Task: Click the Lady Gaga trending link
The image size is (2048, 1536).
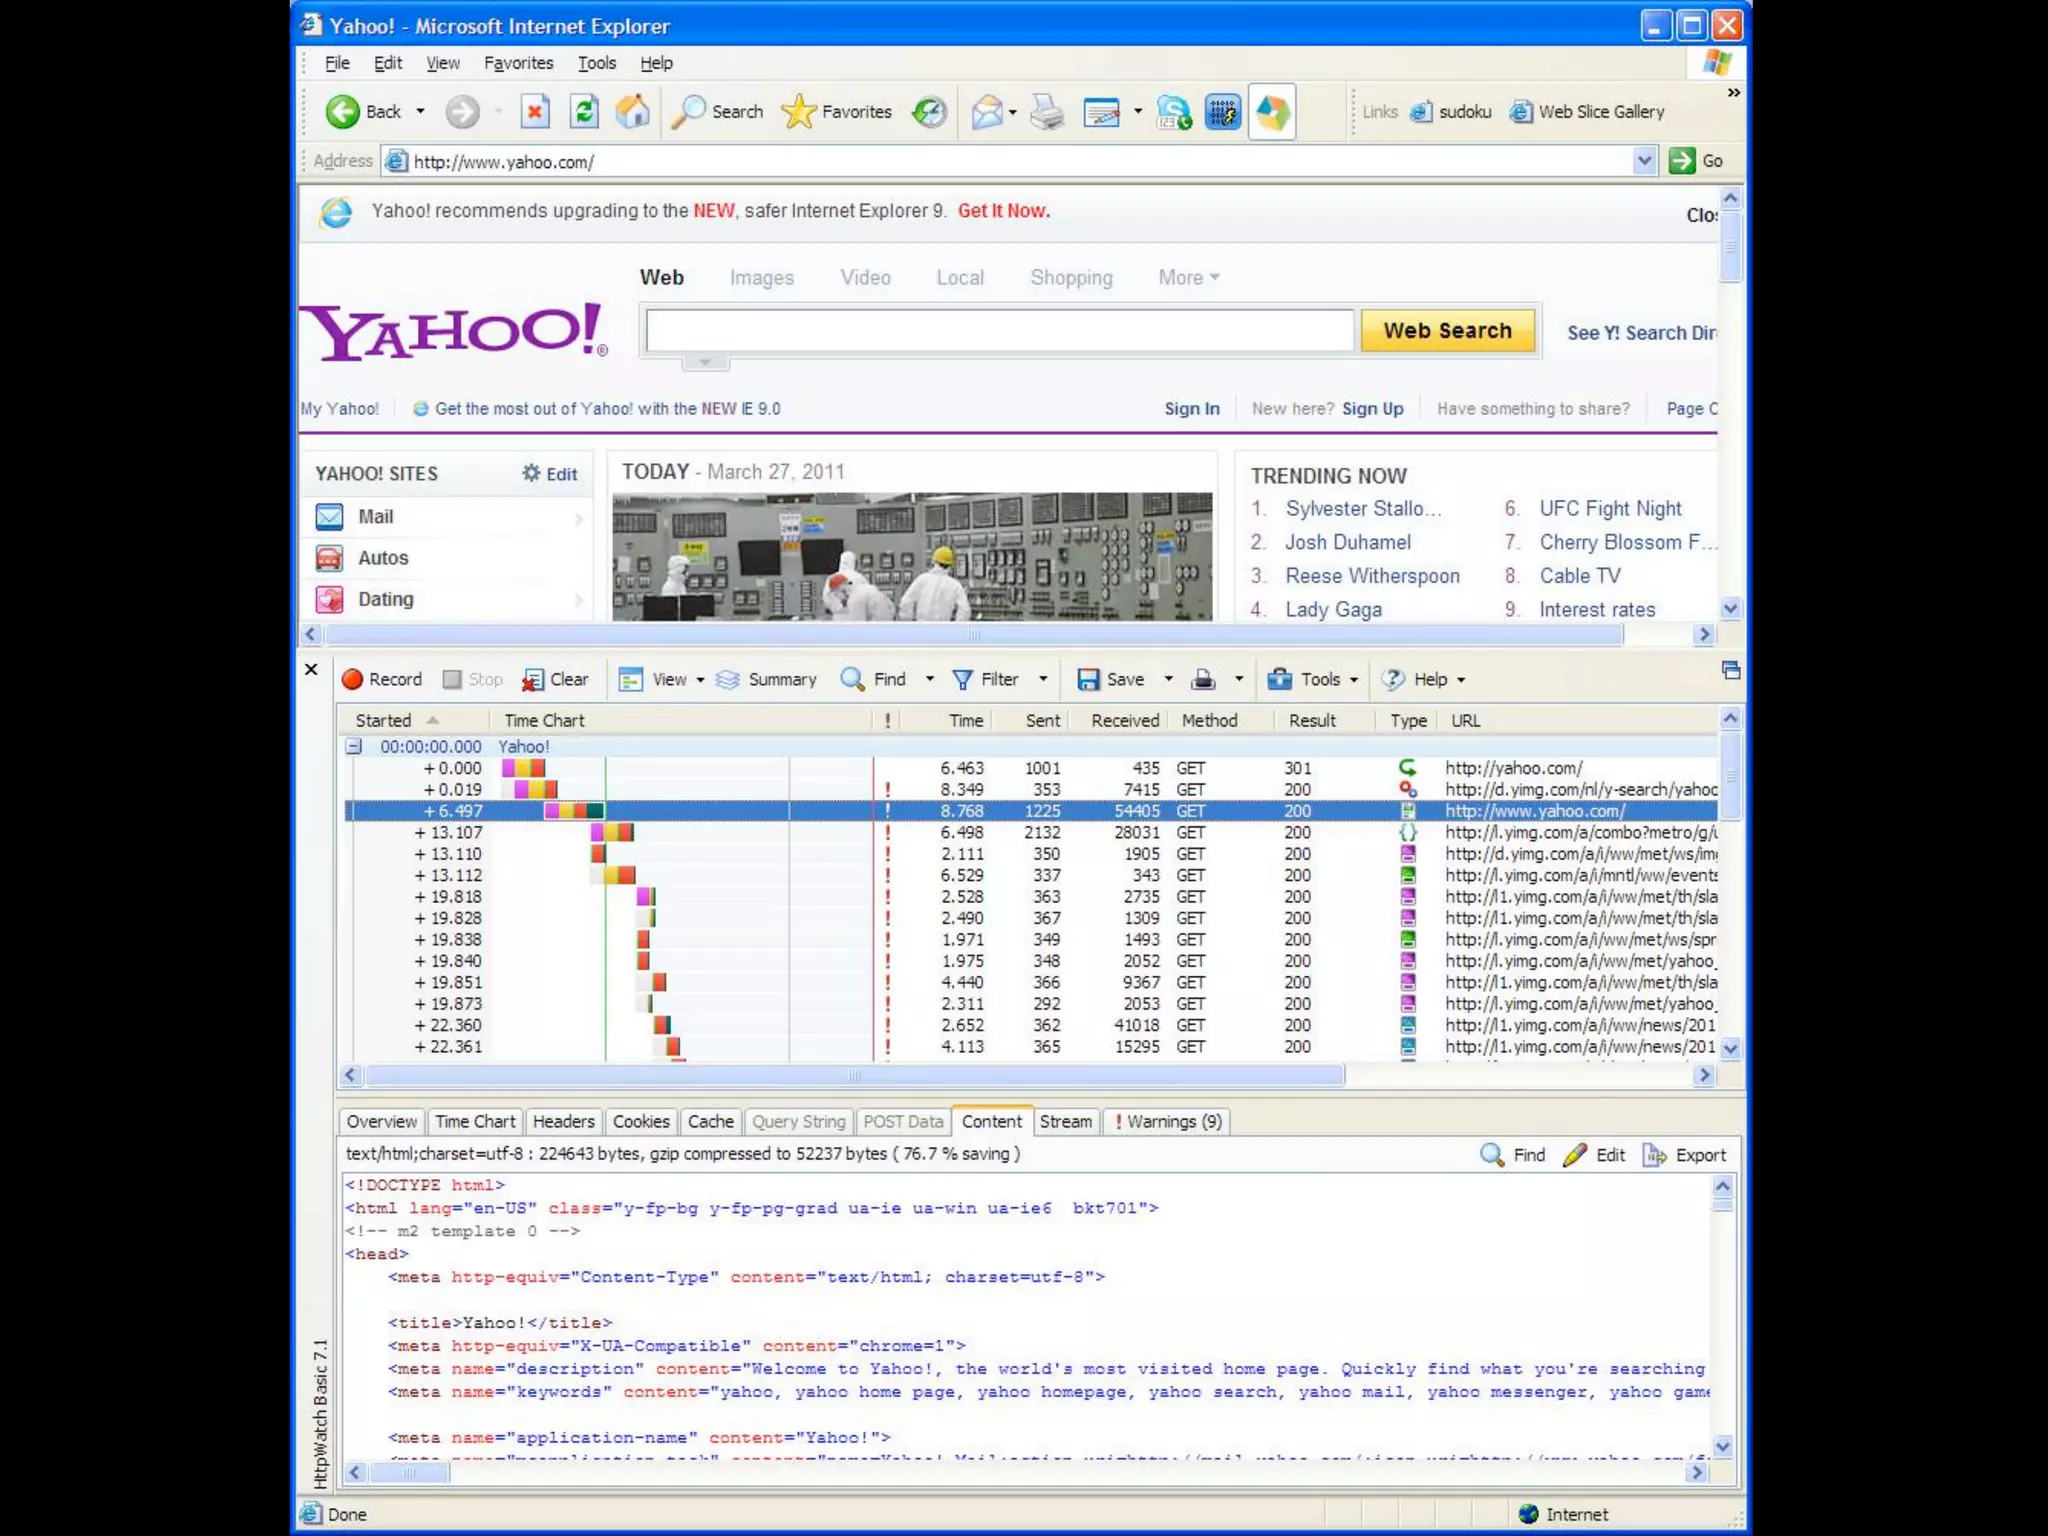Action: click(1333, 609)
